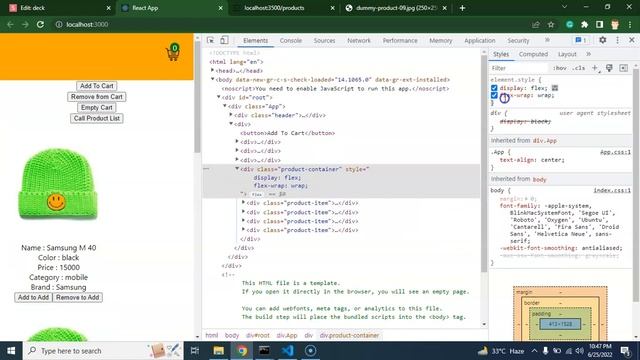Show more DevTools tabs chevron
The height and width of the screenshot is (360, 640).
pyautogui.click(x=547, y=40)
